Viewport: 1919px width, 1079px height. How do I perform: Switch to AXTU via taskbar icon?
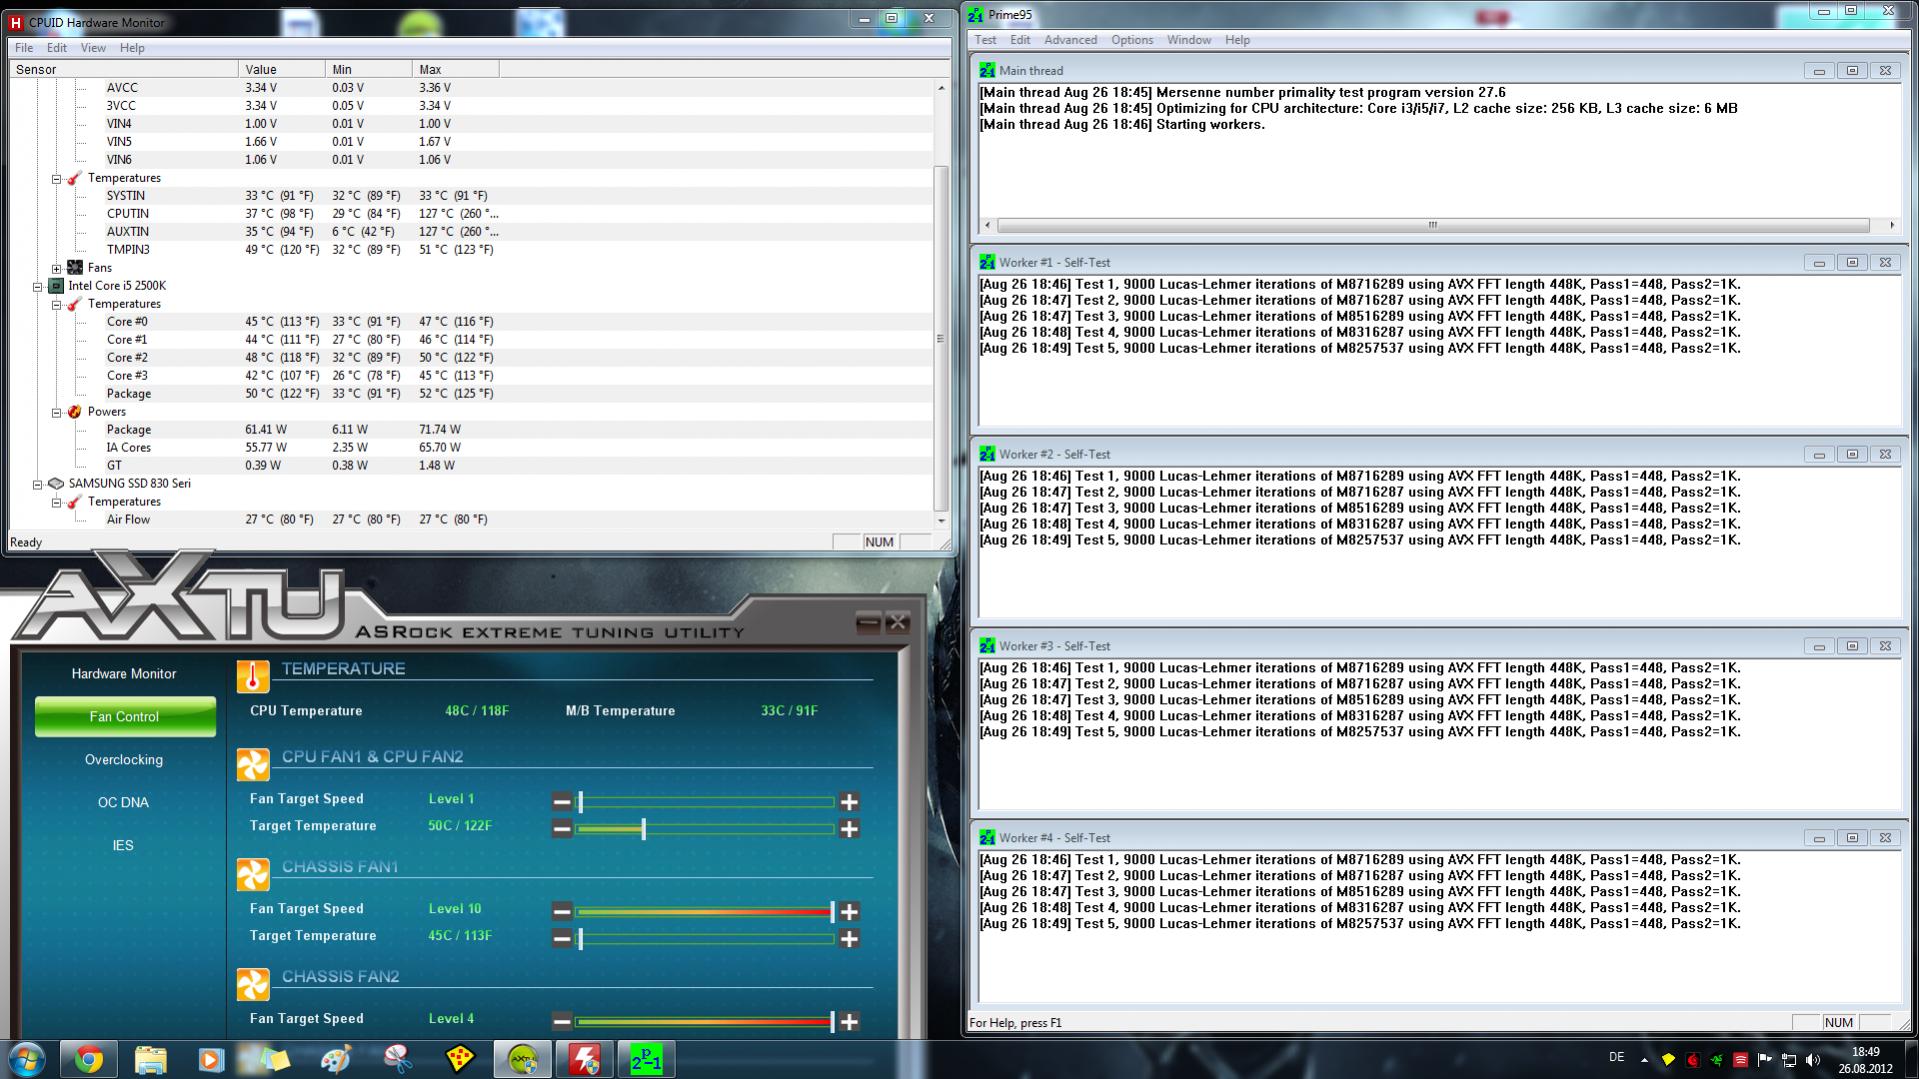(523, 1059)
